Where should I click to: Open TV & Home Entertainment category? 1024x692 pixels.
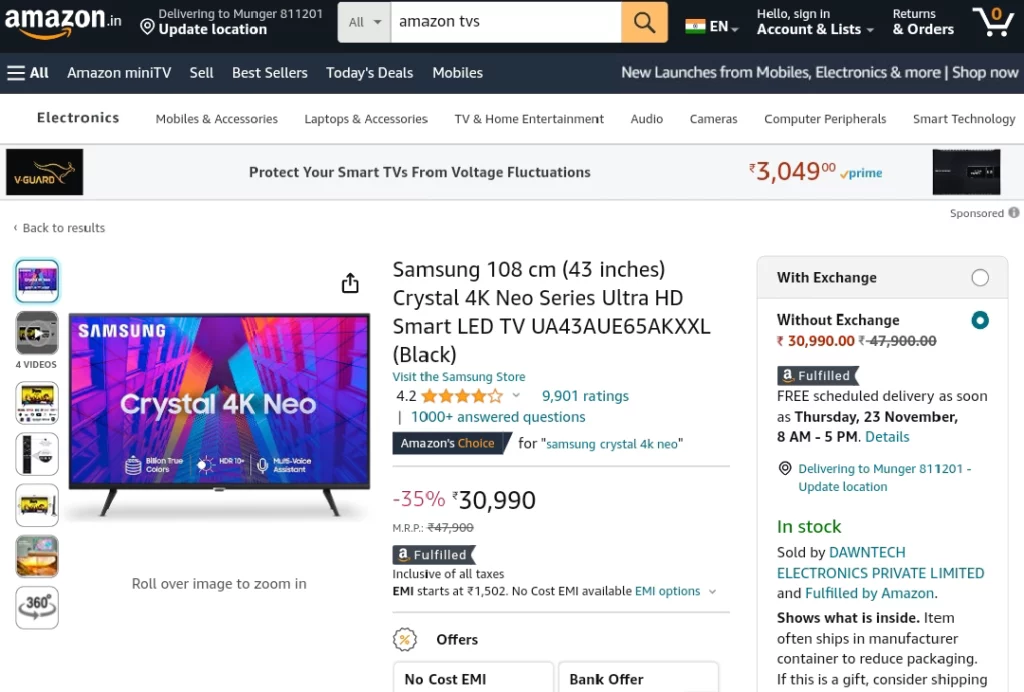pyautogui.click(x=529, y=119)
